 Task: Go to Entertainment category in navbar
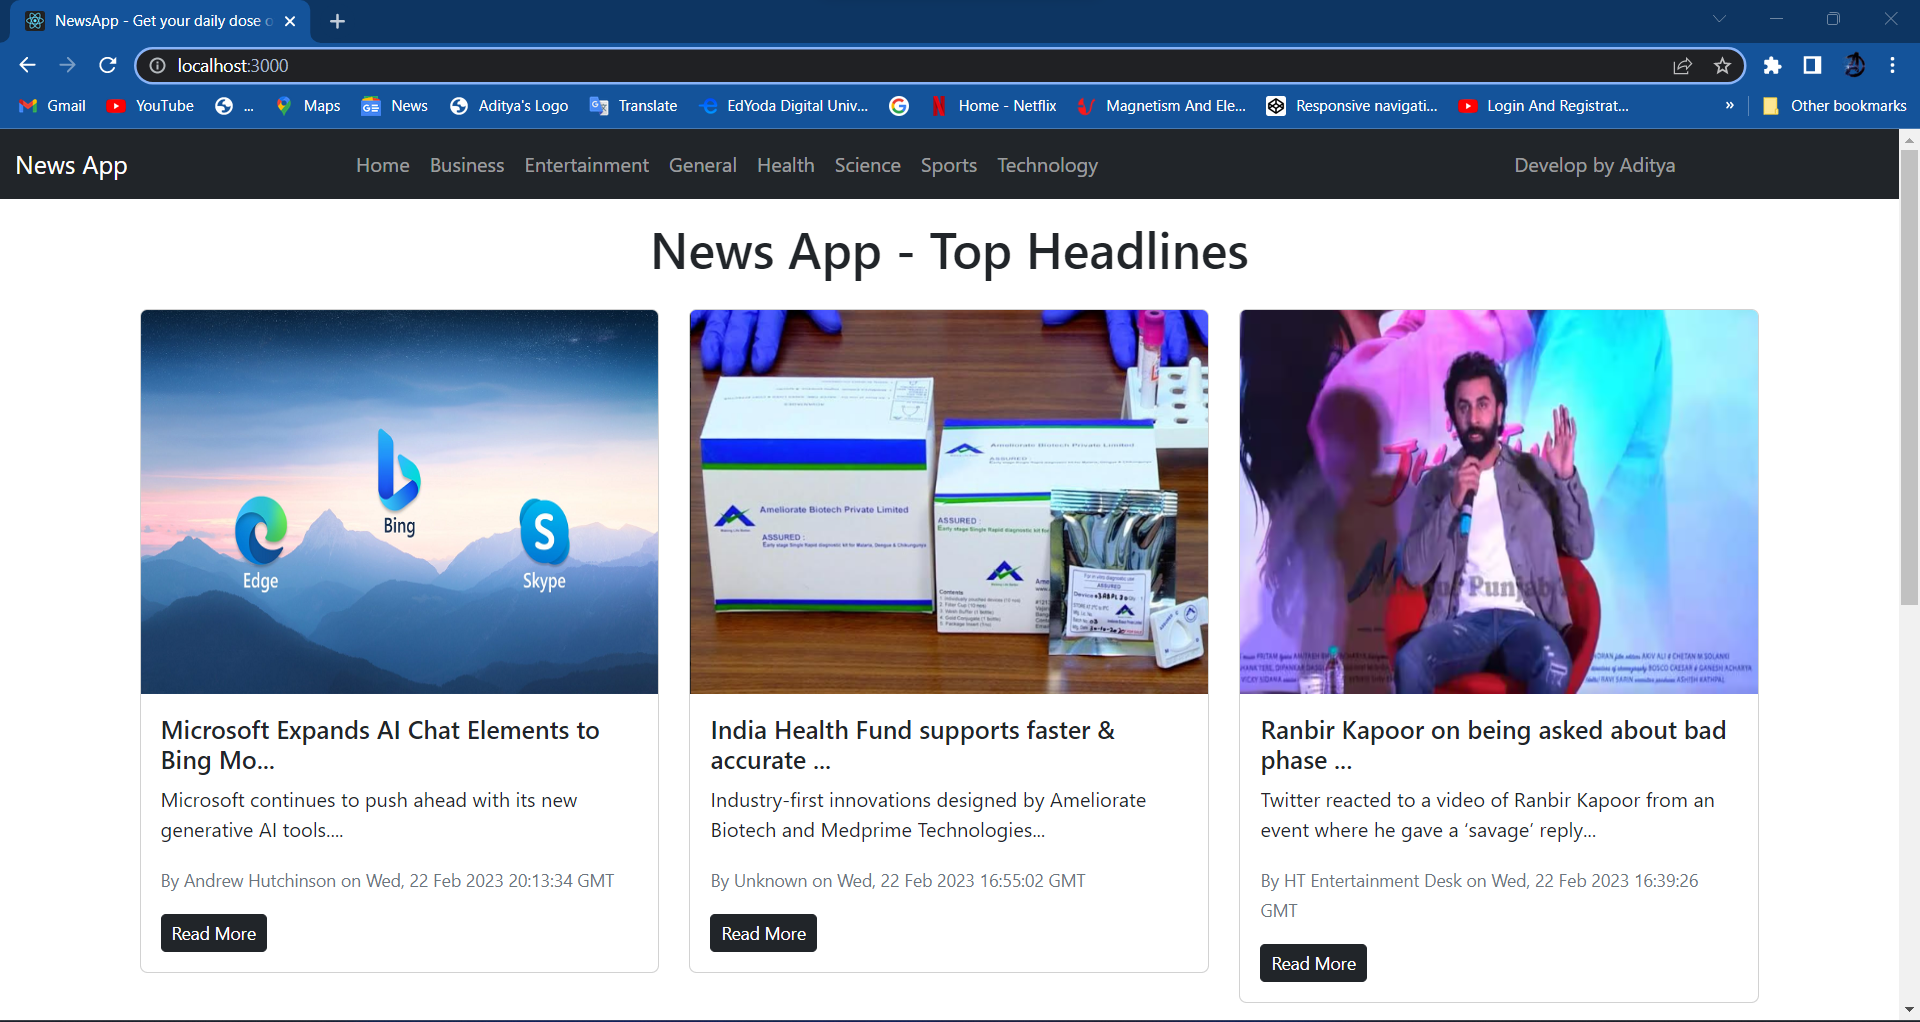coord(587,165)
